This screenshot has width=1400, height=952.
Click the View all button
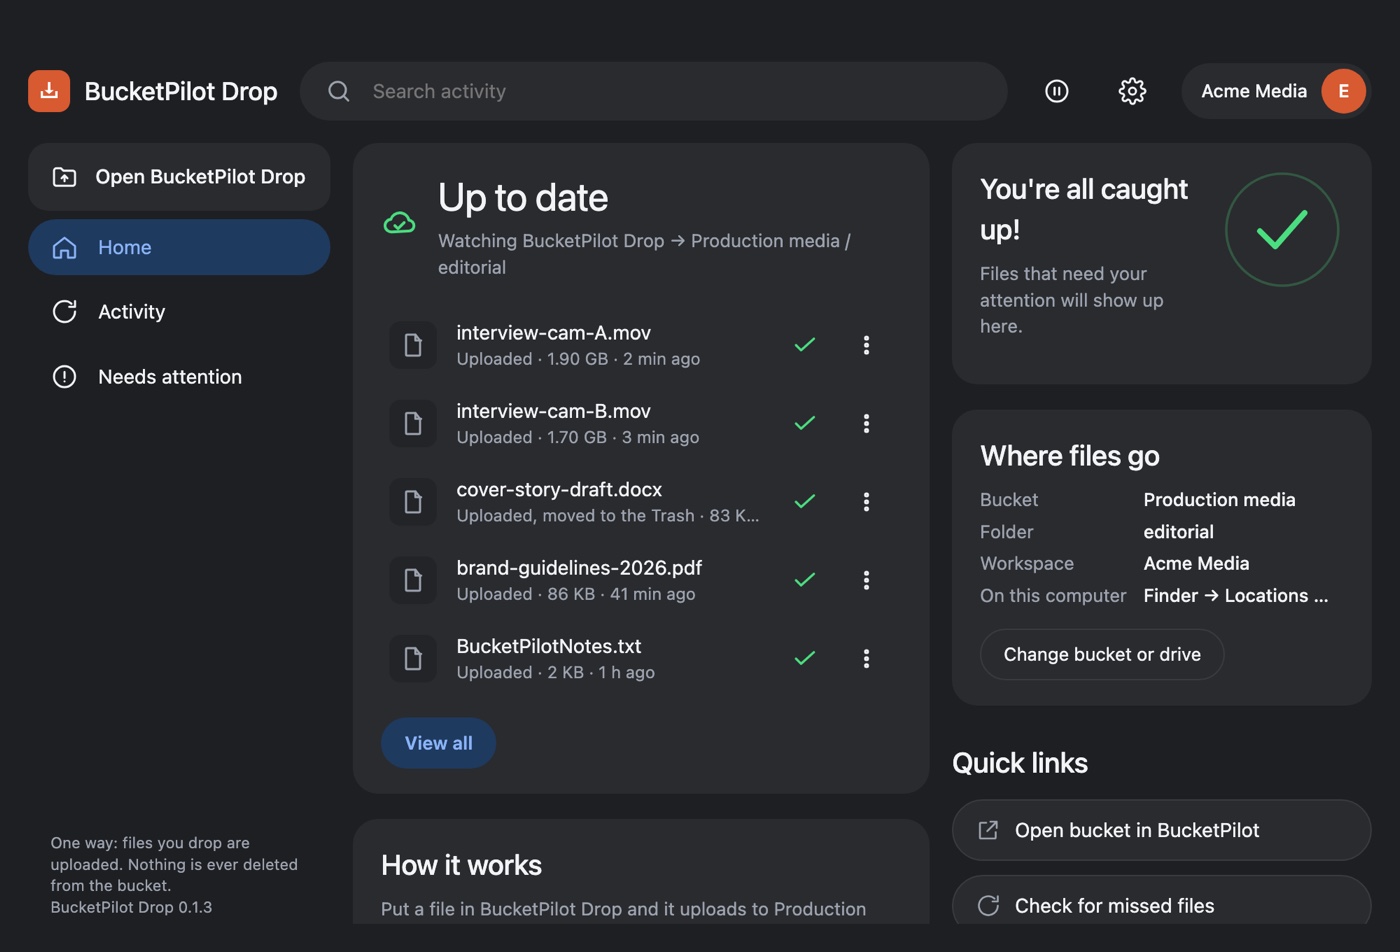tap(438, 743)
